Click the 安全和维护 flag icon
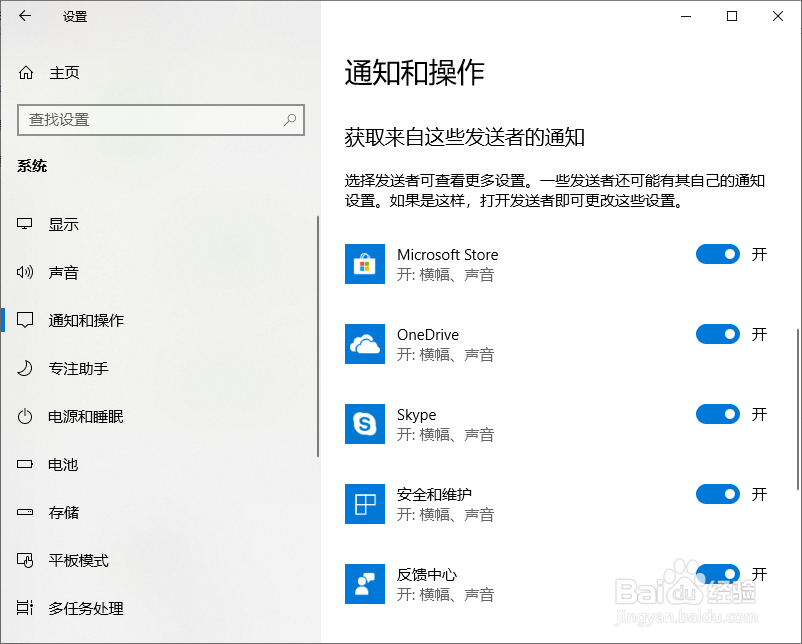 point(365,504)
